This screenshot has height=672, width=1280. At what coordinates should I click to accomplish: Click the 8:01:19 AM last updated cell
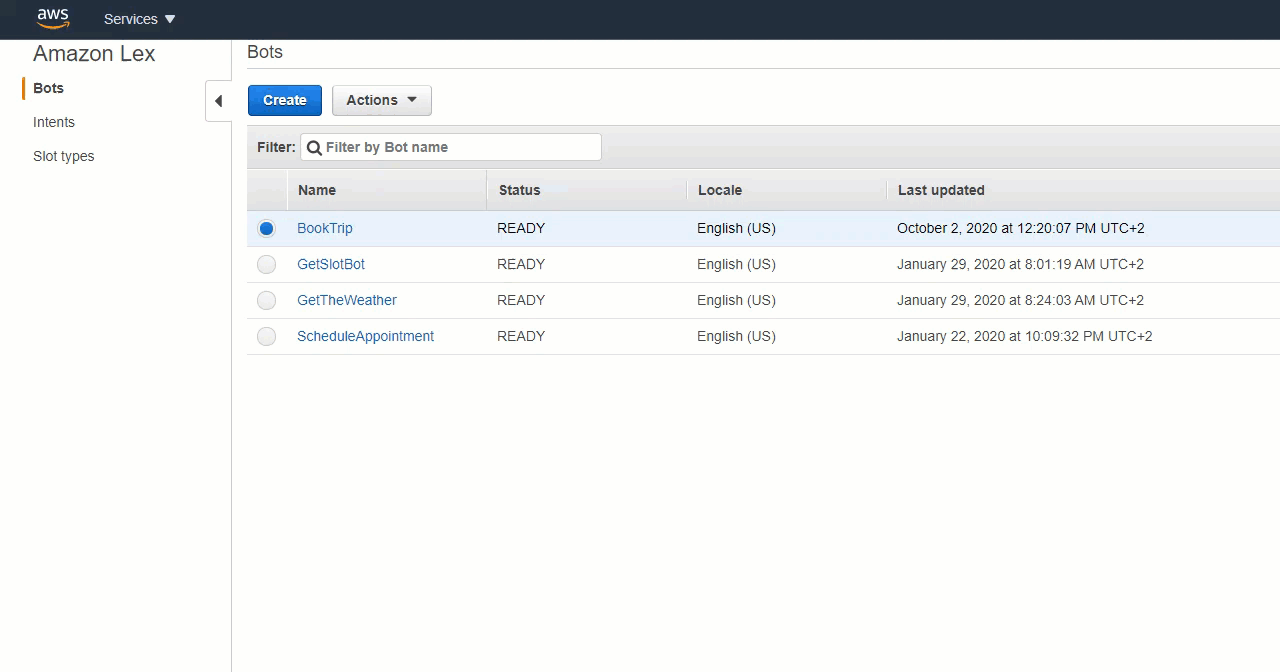pyautogui.click(x=1020, y=264)
